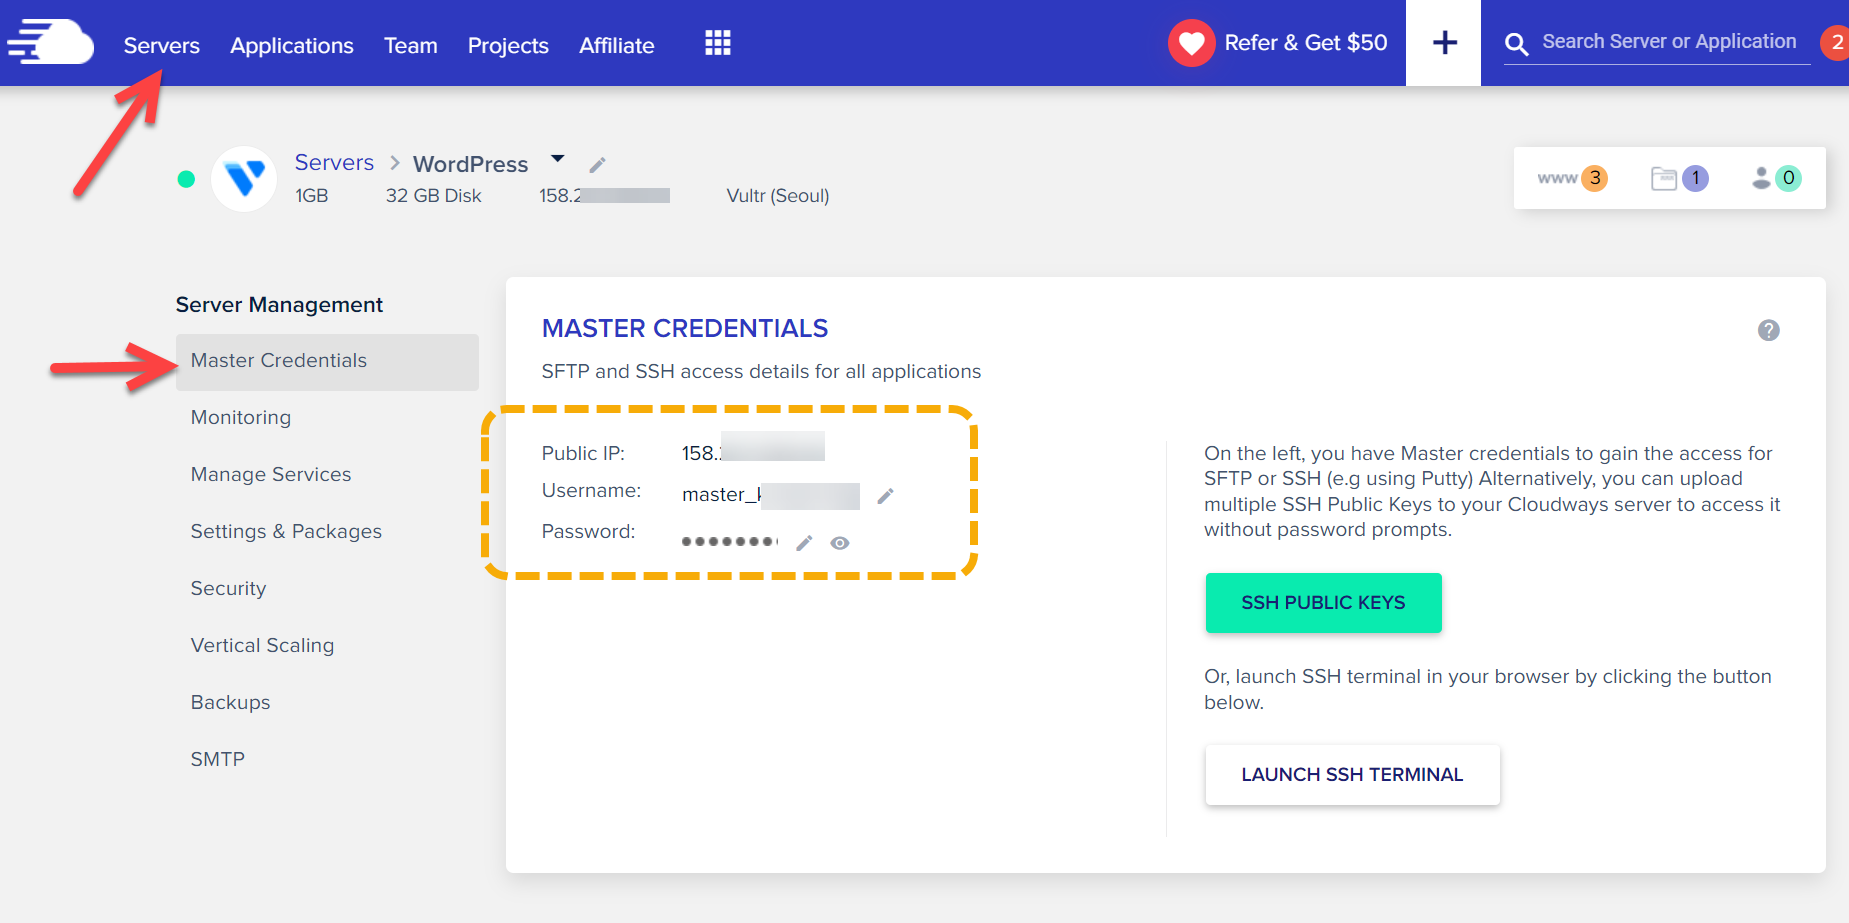Image resolution: width=1849 pixels, height=923 pixels.
Task: Open the projects folder count icon
Action: [x=1680, y=178]
